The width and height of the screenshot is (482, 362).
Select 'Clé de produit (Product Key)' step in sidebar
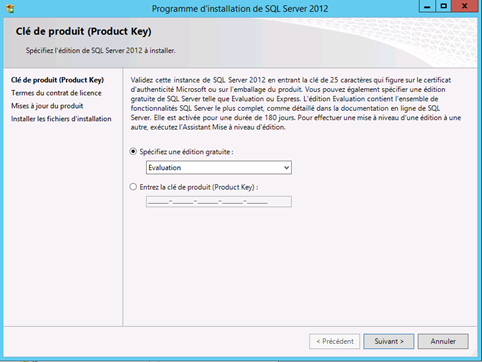57,80
